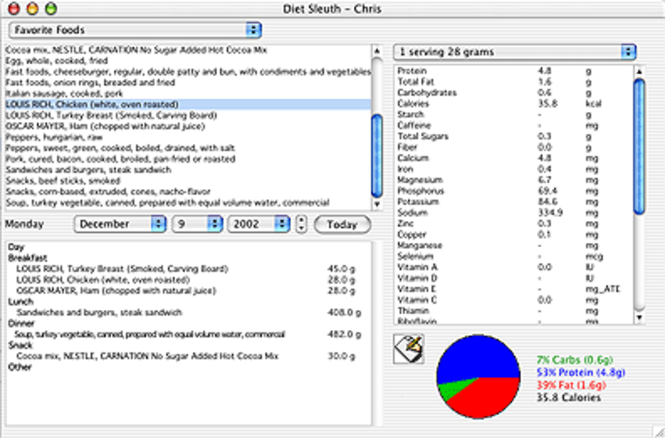The width and height of the screenshot is (665, 438).
Task: Click the nutrient list scroll down arrow
Action: click(639, 317)
